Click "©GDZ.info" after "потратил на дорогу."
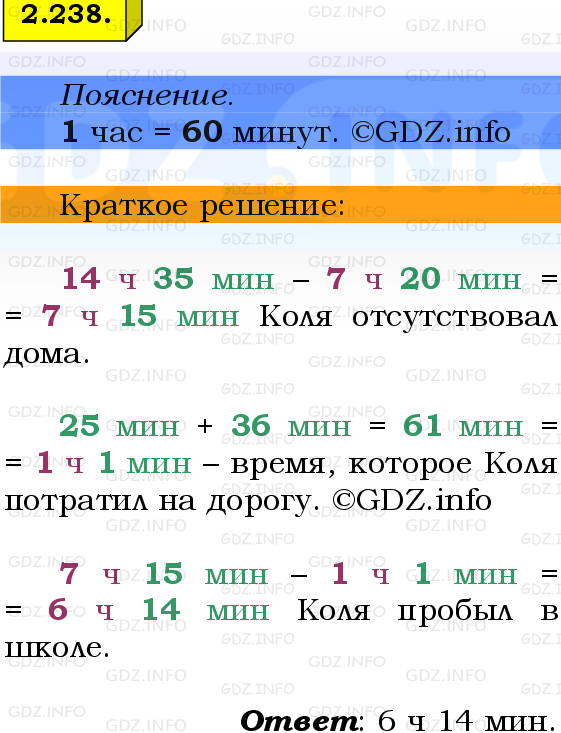Viewport: 561px width, 733px height. [412, 500]
